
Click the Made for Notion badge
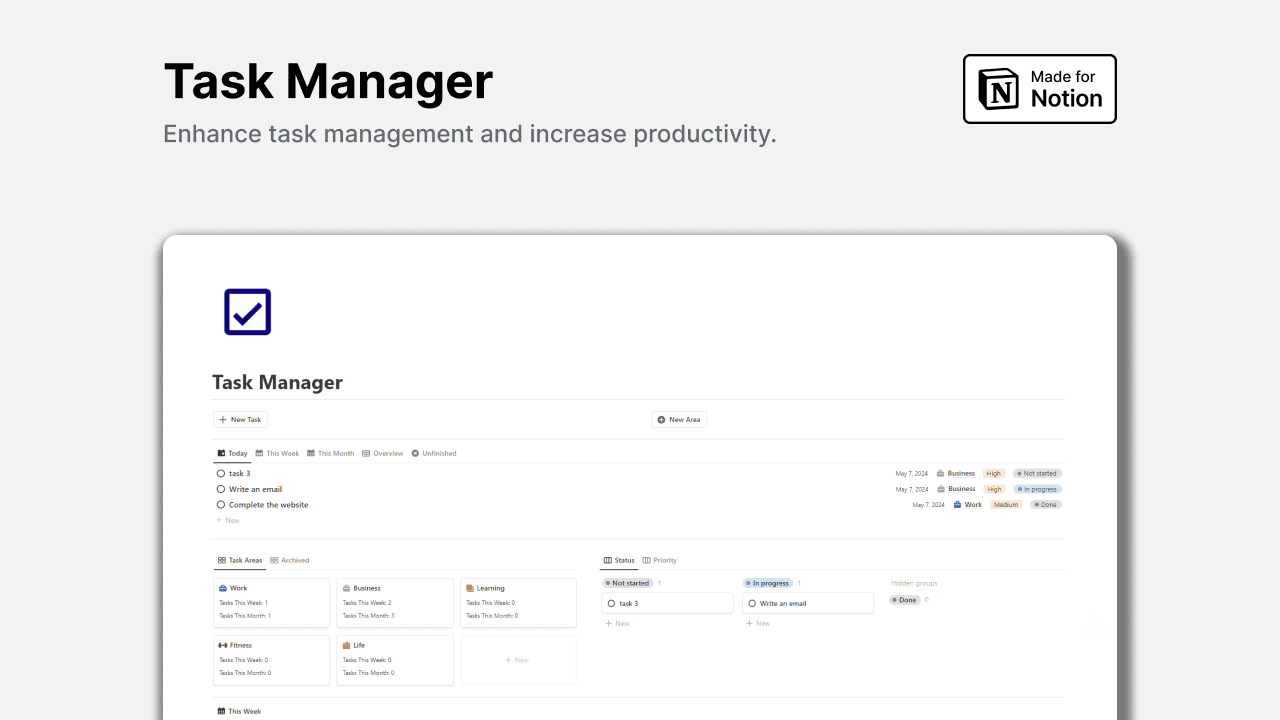(x=1039, y=88)
